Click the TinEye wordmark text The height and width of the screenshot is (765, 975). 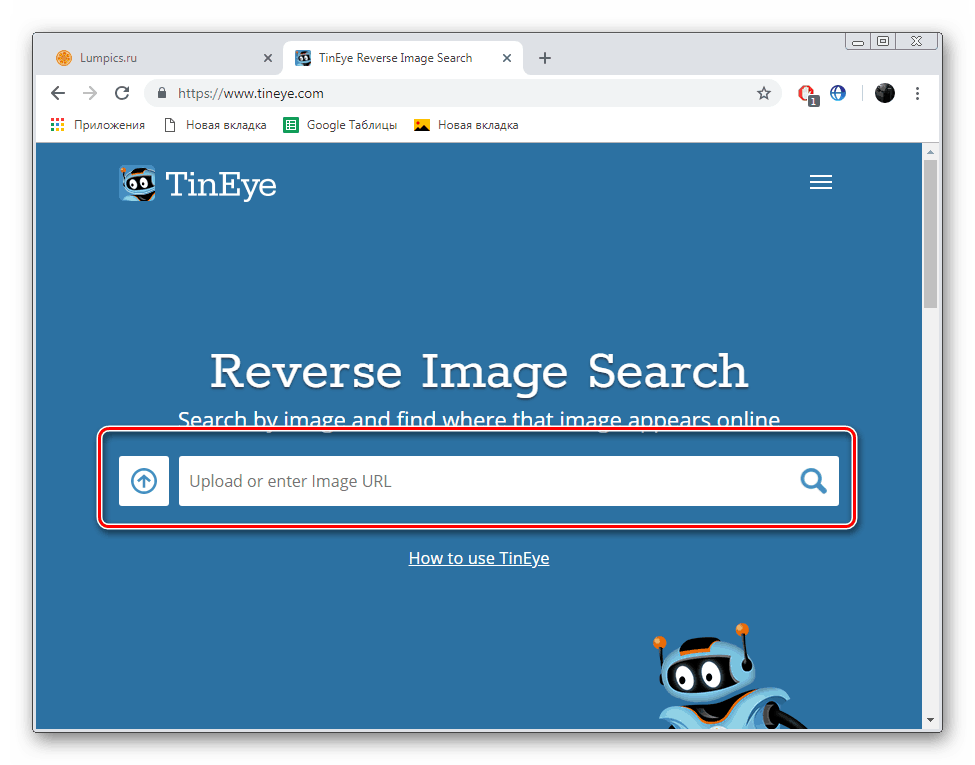pos(221,185)
